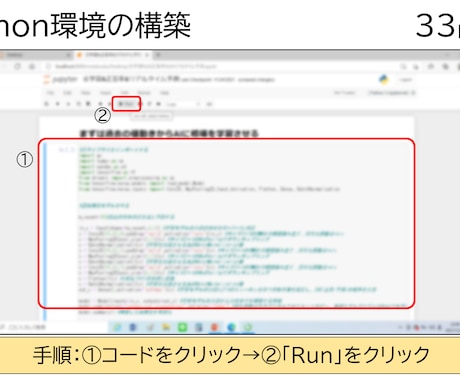
Task: Click the notebook title to rename it
Action: tap(132, 79)
